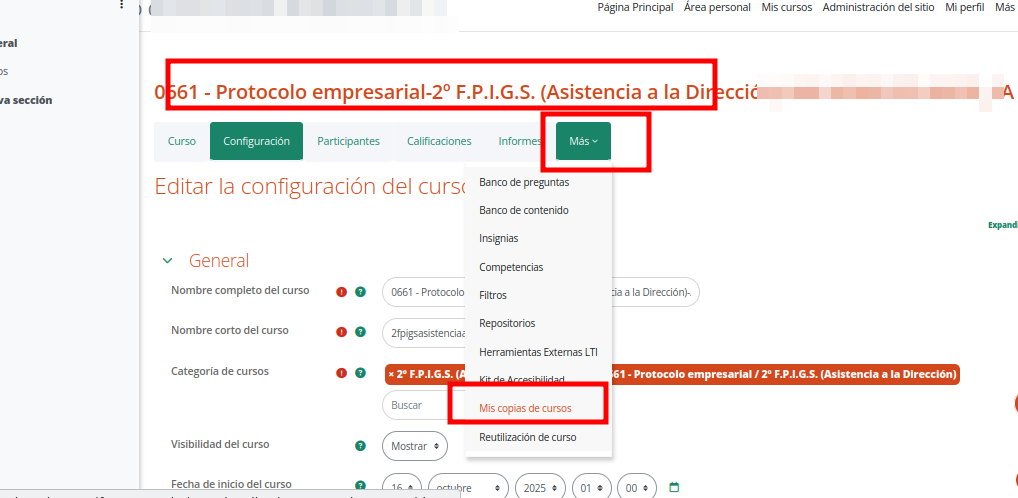Open help icon for Nombre completo del curso

point(360,292)
